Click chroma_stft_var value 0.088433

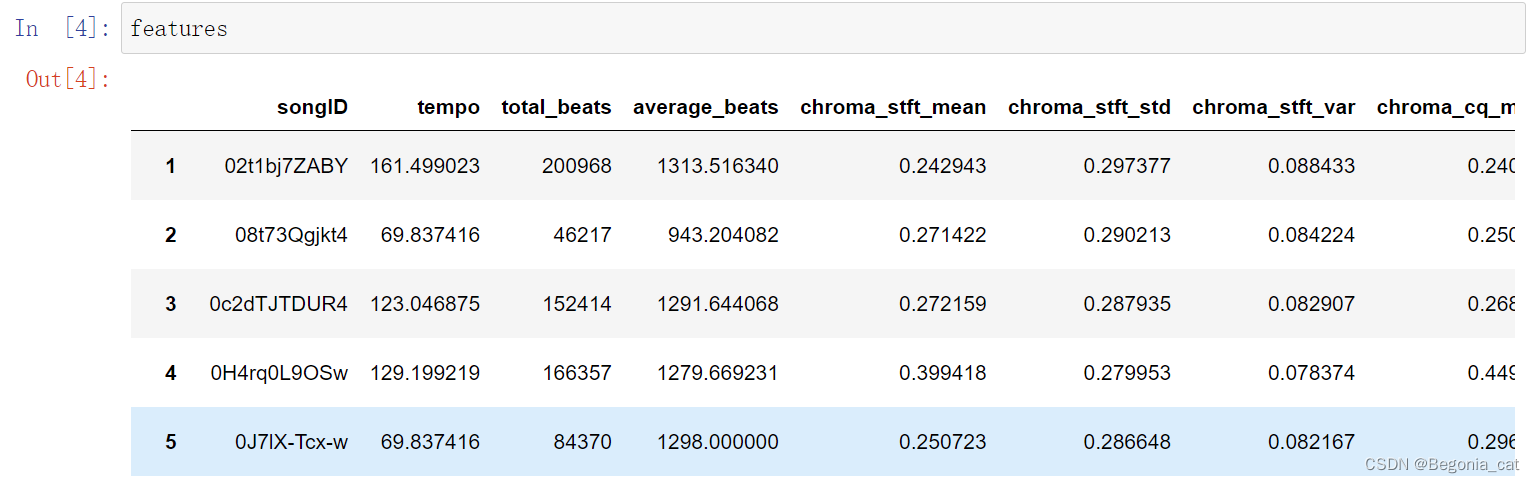[1312, 166]
